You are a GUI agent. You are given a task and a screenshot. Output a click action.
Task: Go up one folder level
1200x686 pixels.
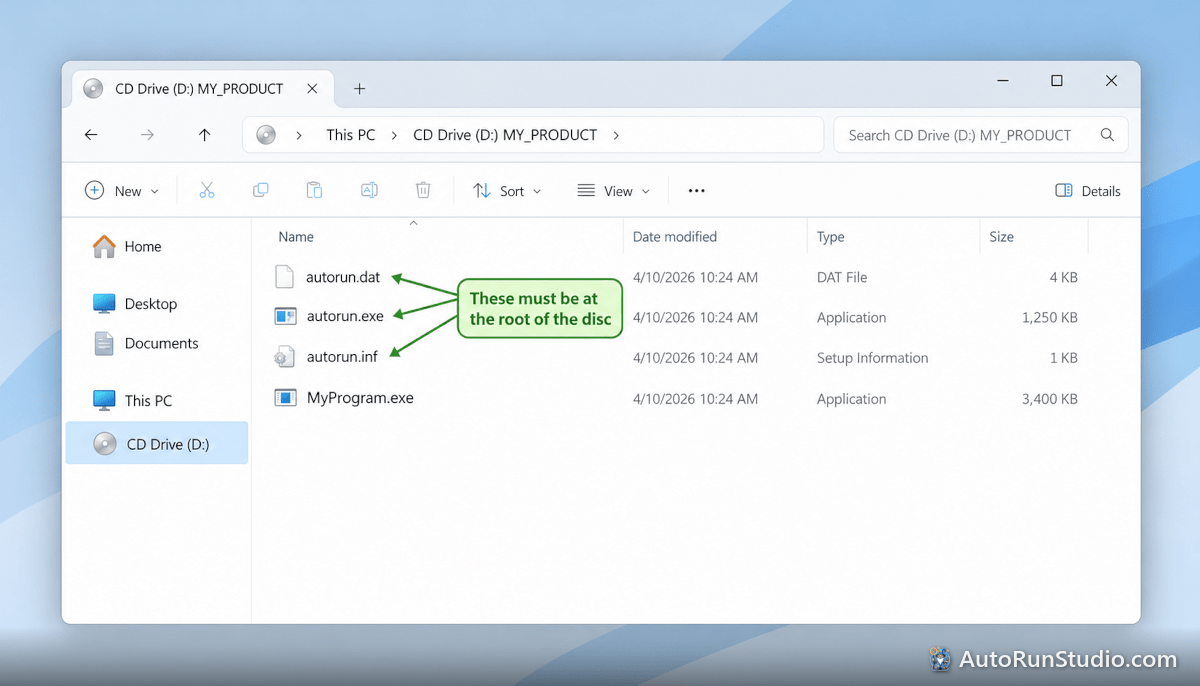[204, 135]
